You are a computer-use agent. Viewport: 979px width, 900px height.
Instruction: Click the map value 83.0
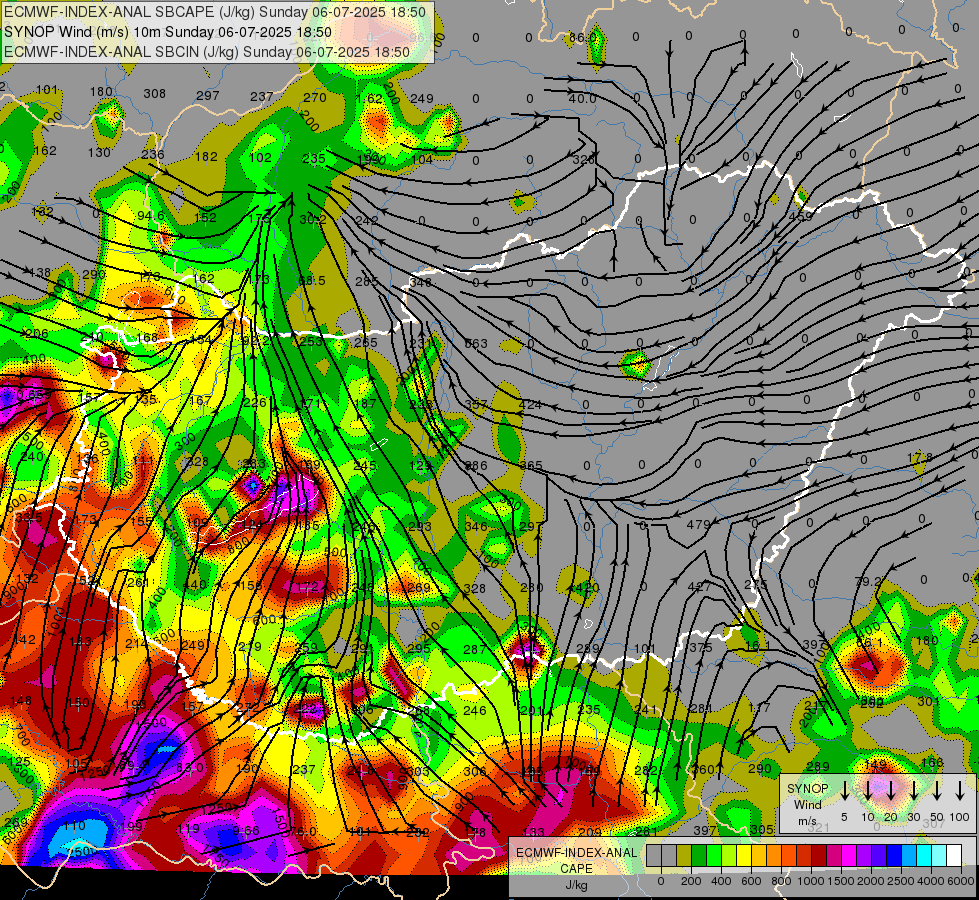(x=190, y=767)
